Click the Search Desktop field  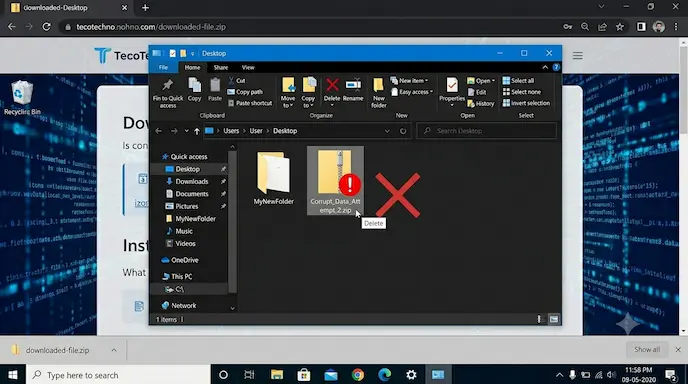487,131
